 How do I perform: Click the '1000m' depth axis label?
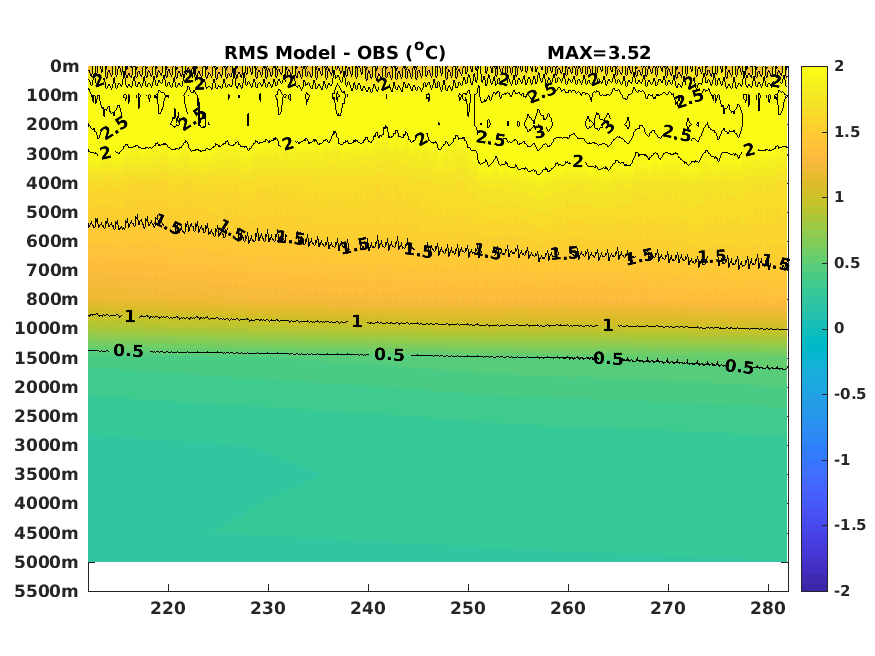[47, 328]
